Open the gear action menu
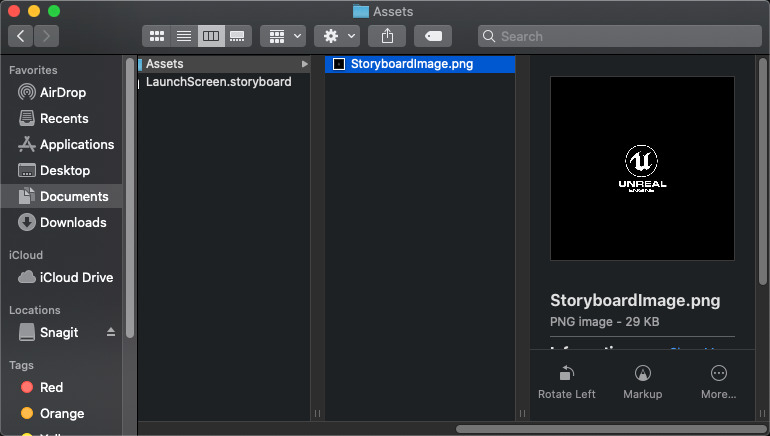 tap(337, 36)
